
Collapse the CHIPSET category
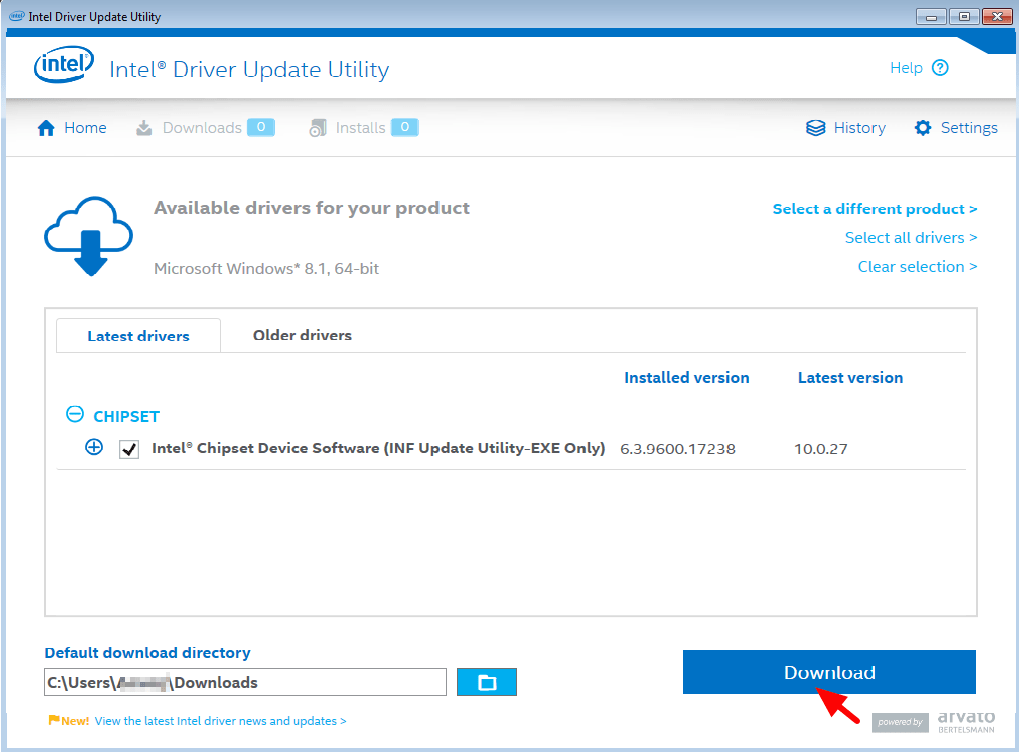[x=75, y=415]
